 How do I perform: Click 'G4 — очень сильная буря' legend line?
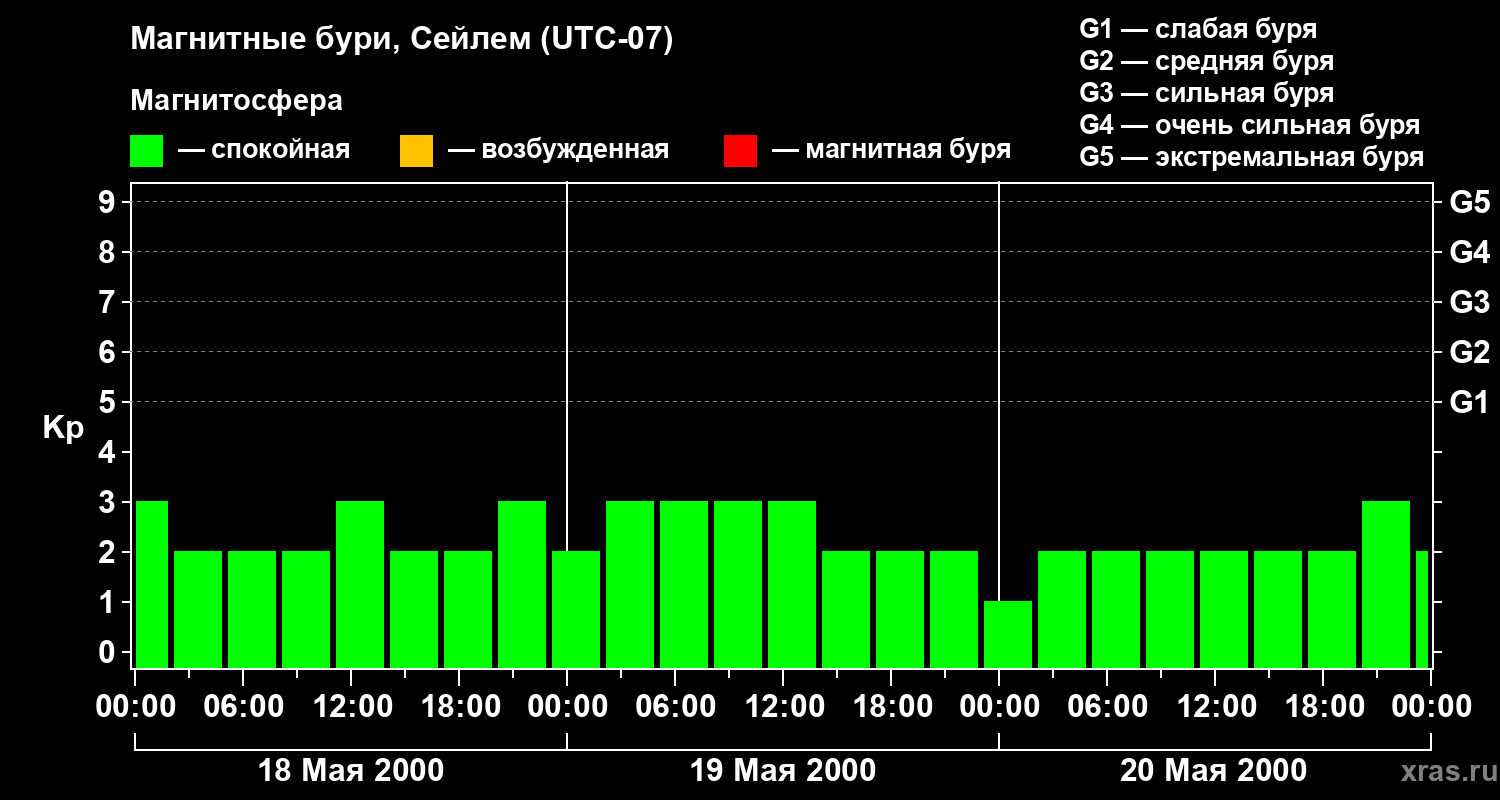[x=1249, y=125]
